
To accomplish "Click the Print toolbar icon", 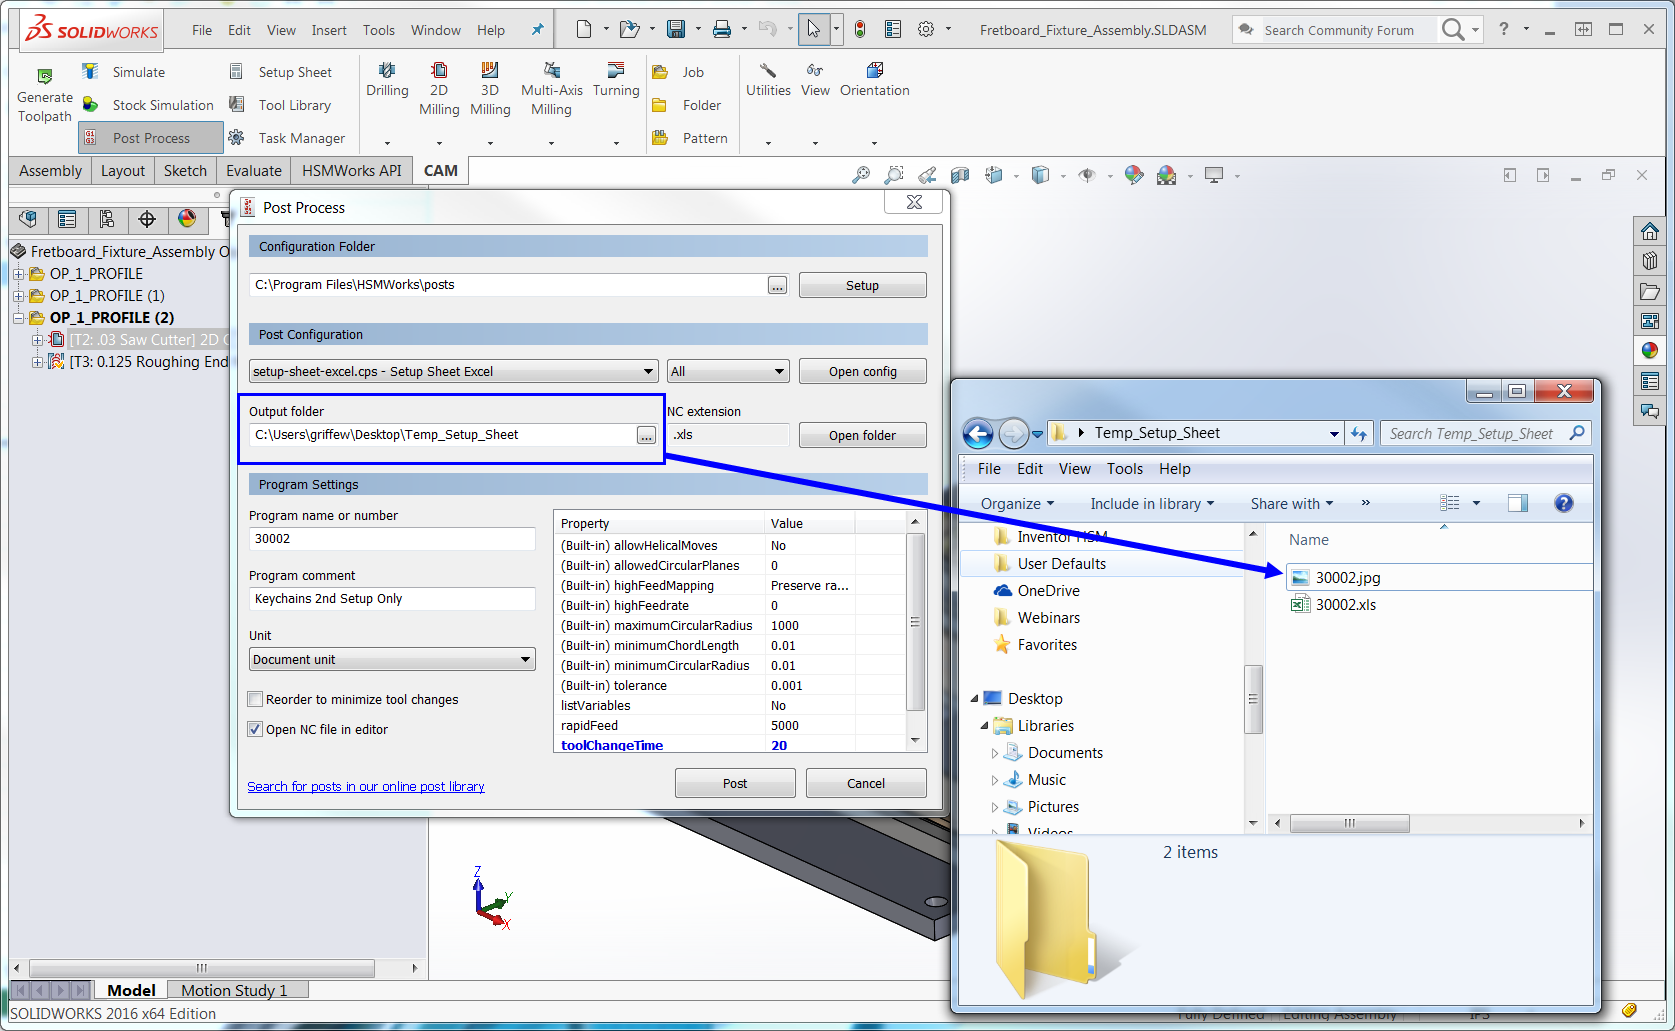I will click(722, 29).
